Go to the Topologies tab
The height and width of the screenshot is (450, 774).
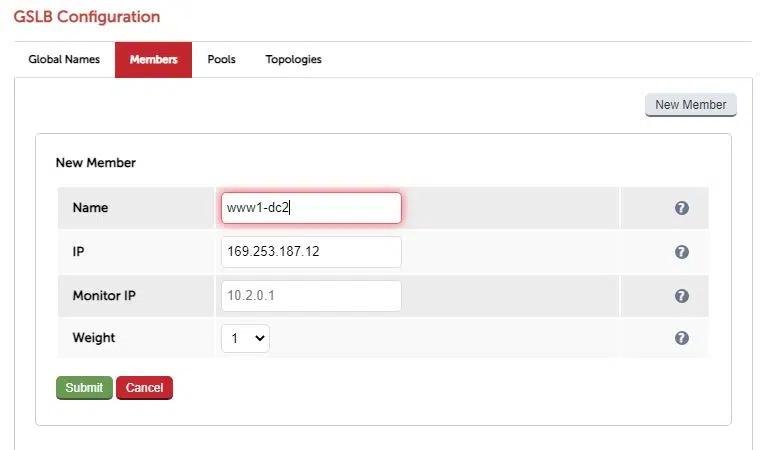[293, 59]
